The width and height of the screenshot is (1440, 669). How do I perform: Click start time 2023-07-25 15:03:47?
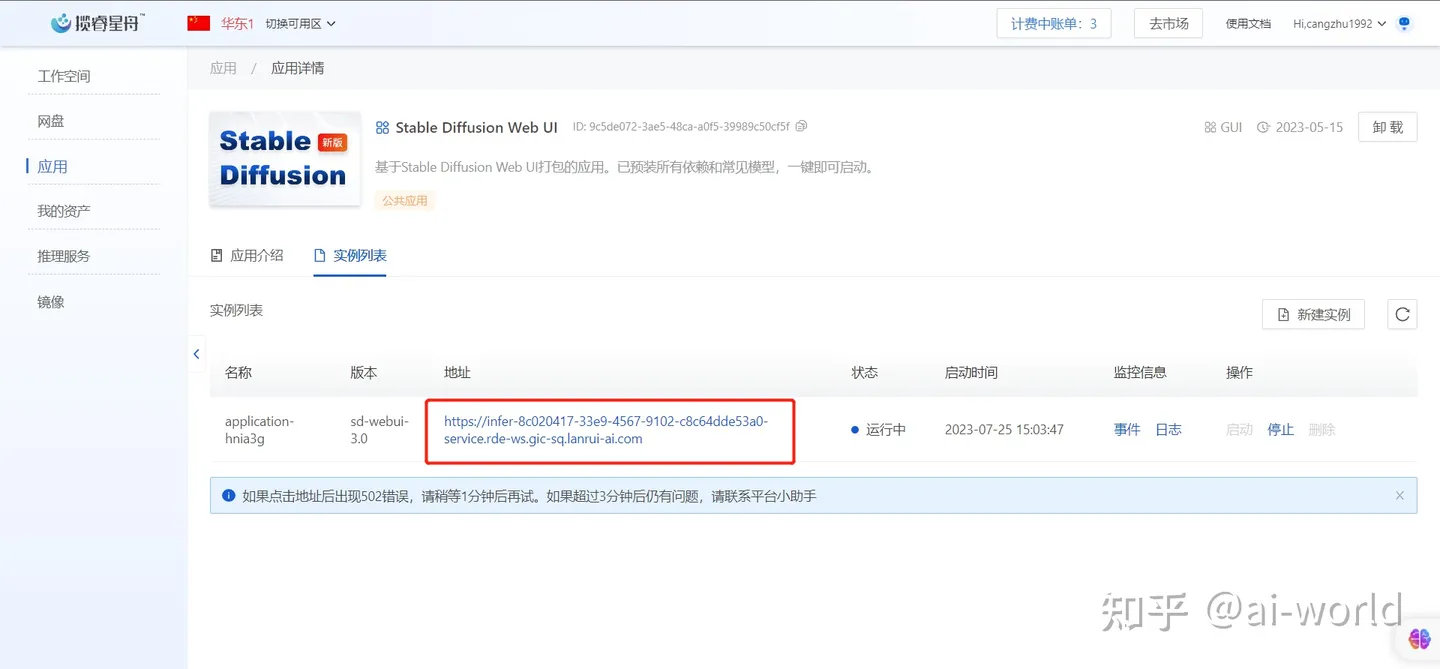(1004, 430)
